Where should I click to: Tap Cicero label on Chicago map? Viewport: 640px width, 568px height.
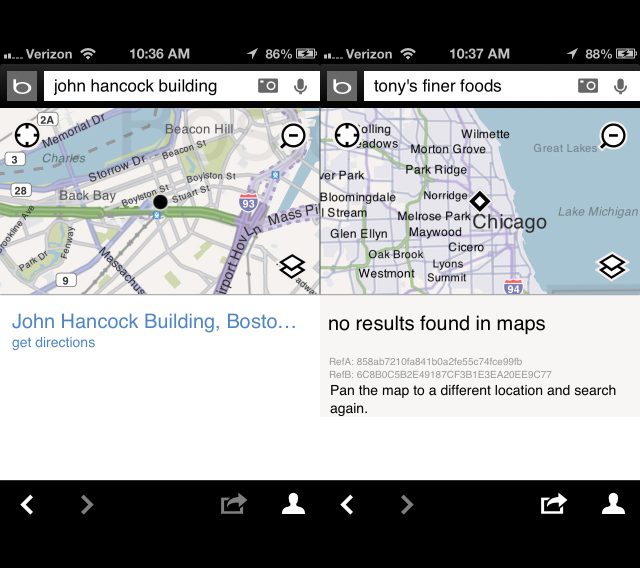click(x=466, y=247)
